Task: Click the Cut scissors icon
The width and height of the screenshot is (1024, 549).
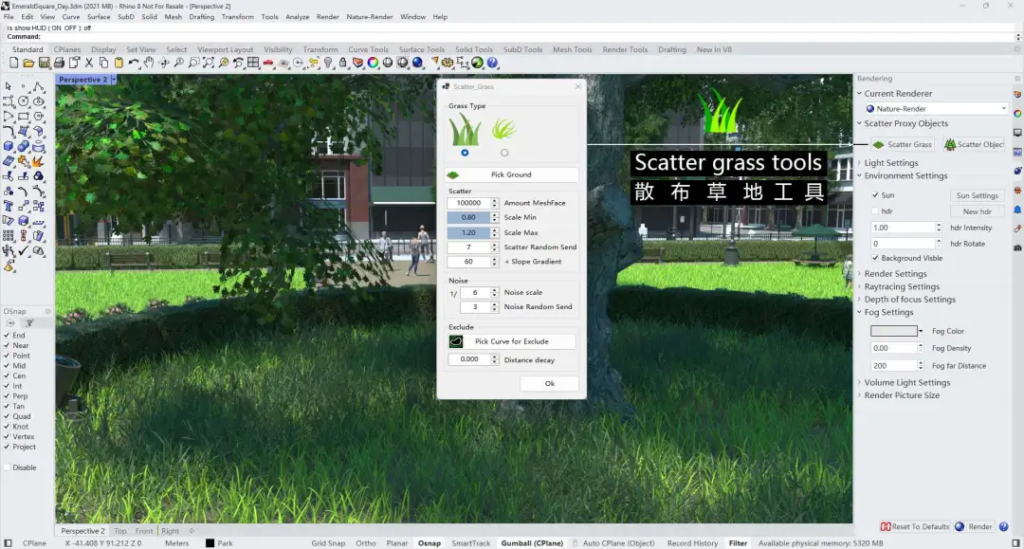Action: 89,63
